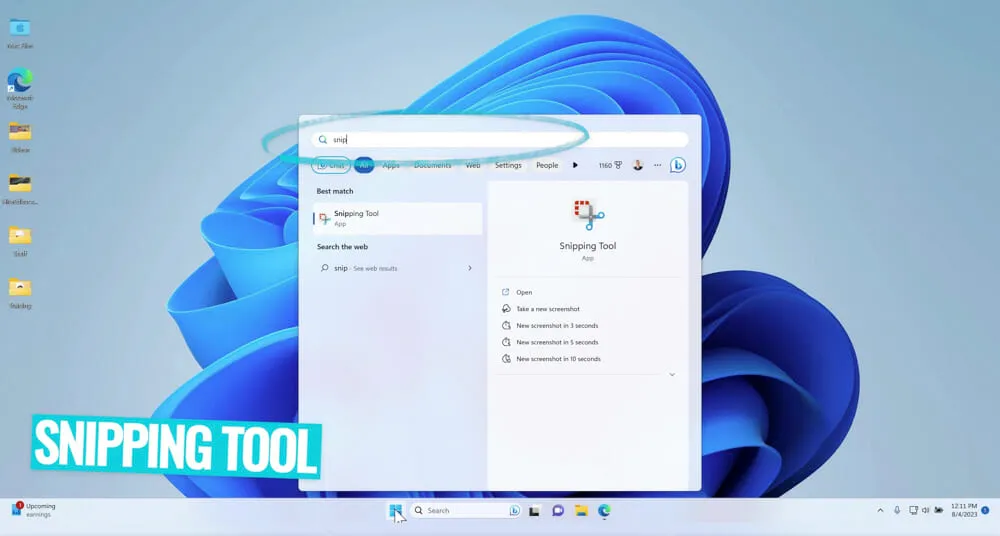Show hidden icons in system tray
Viewport: 1000px width, 536px height.
[880, 510]
